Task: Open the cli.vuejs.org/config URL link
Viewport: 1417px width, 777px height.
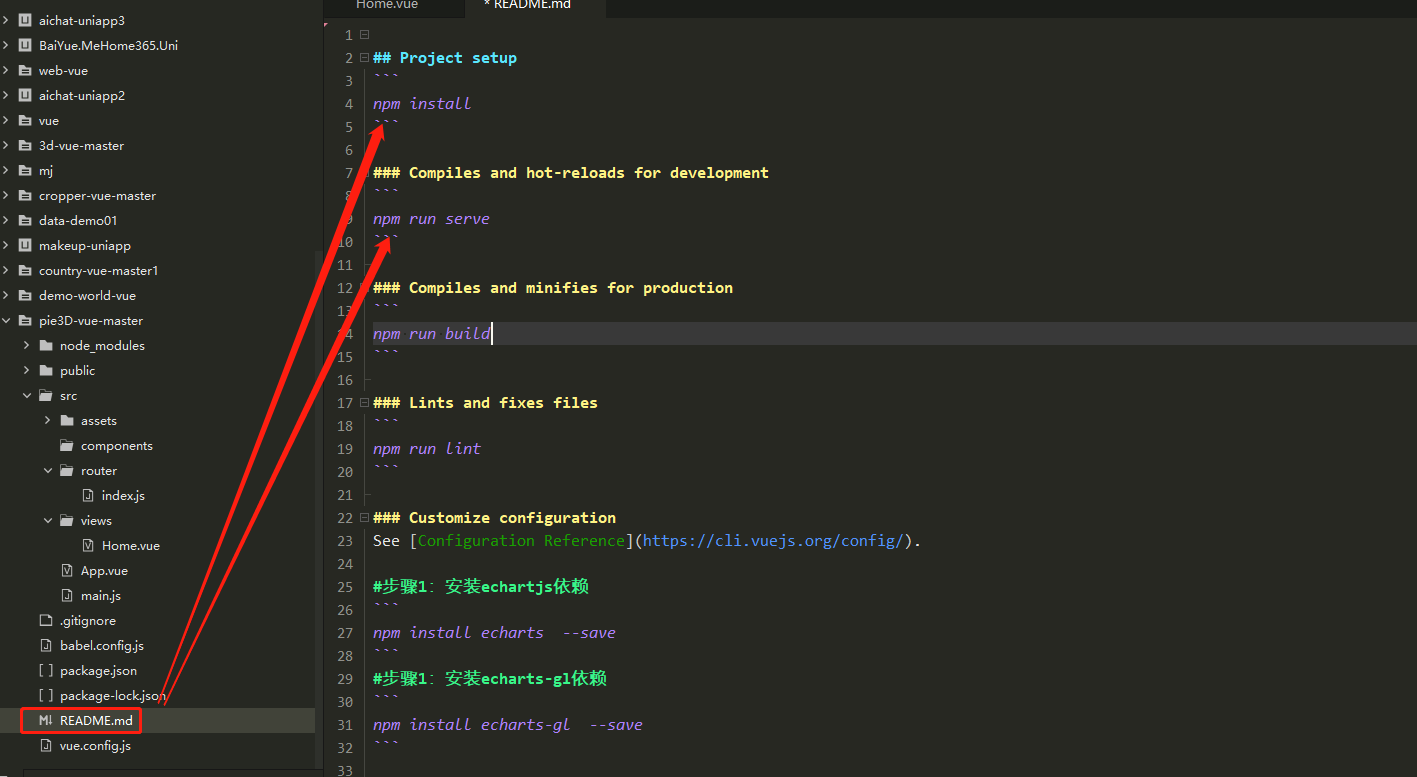Action: tap(774, 541)
